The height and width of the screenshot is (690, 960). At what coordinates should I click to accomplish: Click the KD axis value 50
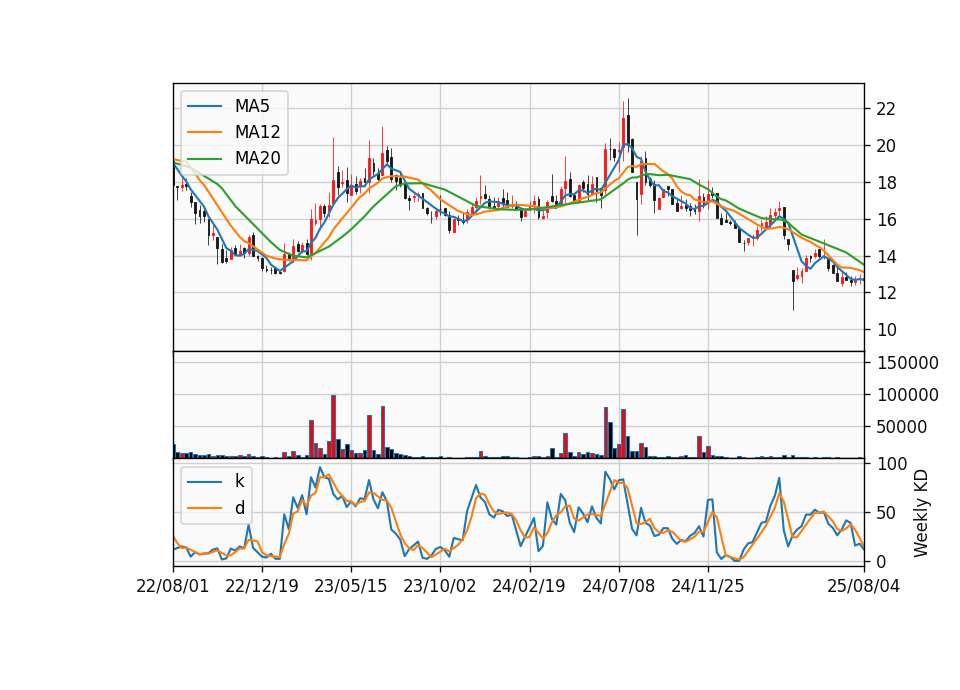[886, 512]
